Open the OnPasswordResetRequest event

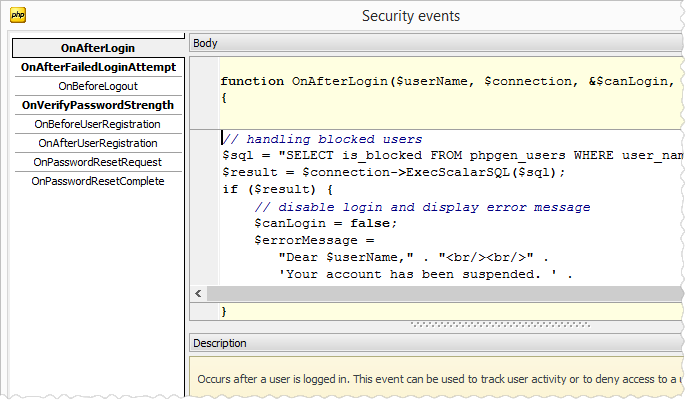click(x=97, y=162)
